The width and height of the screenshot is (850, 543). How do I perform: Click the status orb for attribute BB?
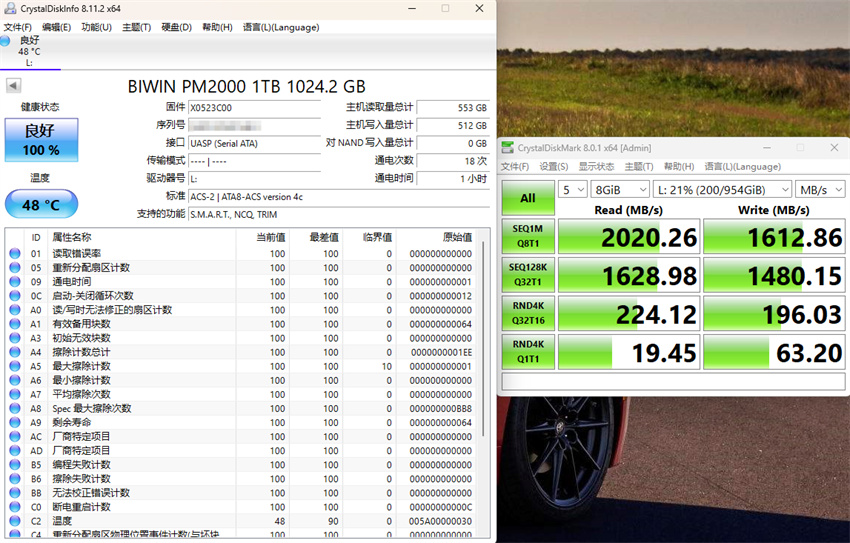pyautogui.click(x=15, y=493)
